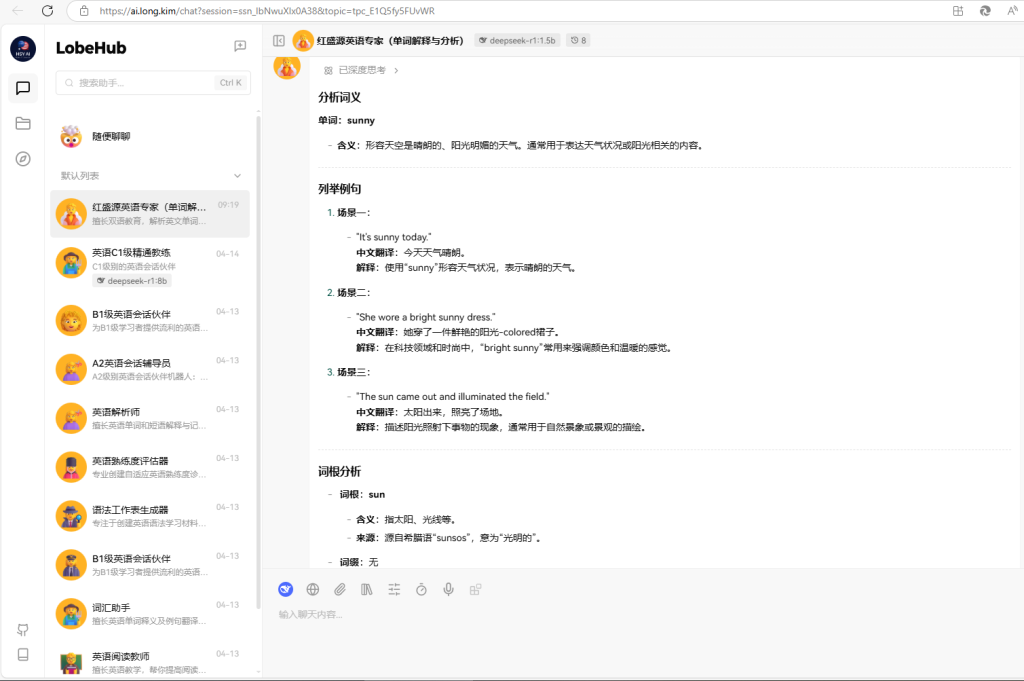Open the chat icon in left sidebar

coord(23,88)
